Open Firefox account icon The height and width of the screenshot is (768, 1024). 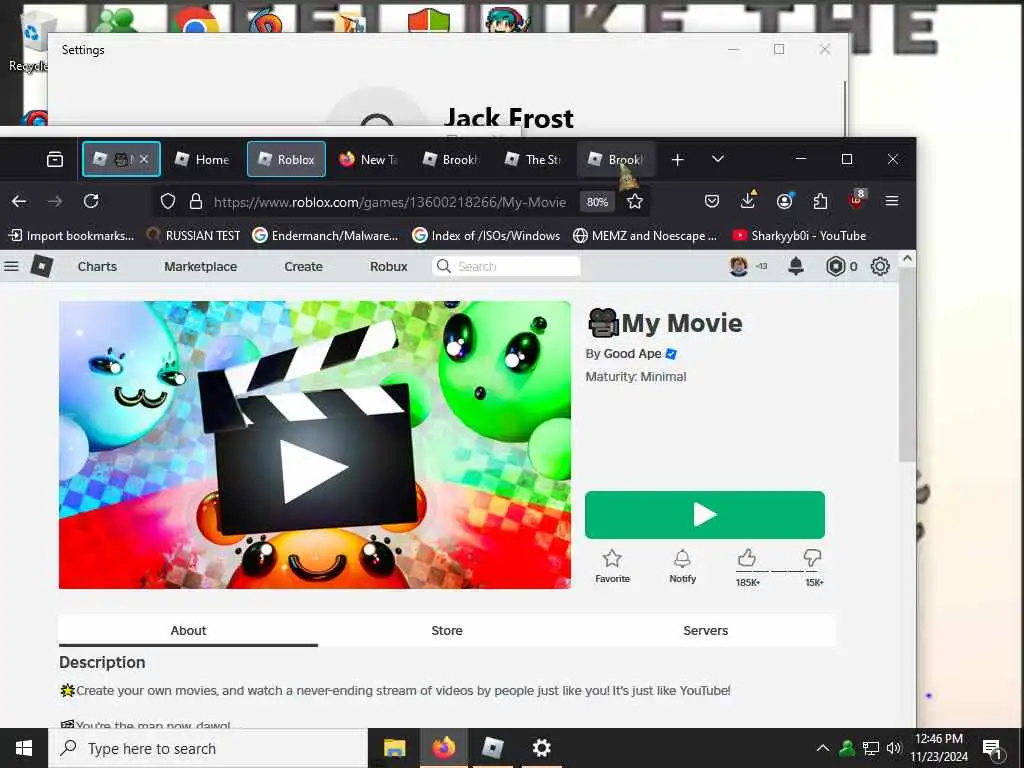[x=784, y=201]
